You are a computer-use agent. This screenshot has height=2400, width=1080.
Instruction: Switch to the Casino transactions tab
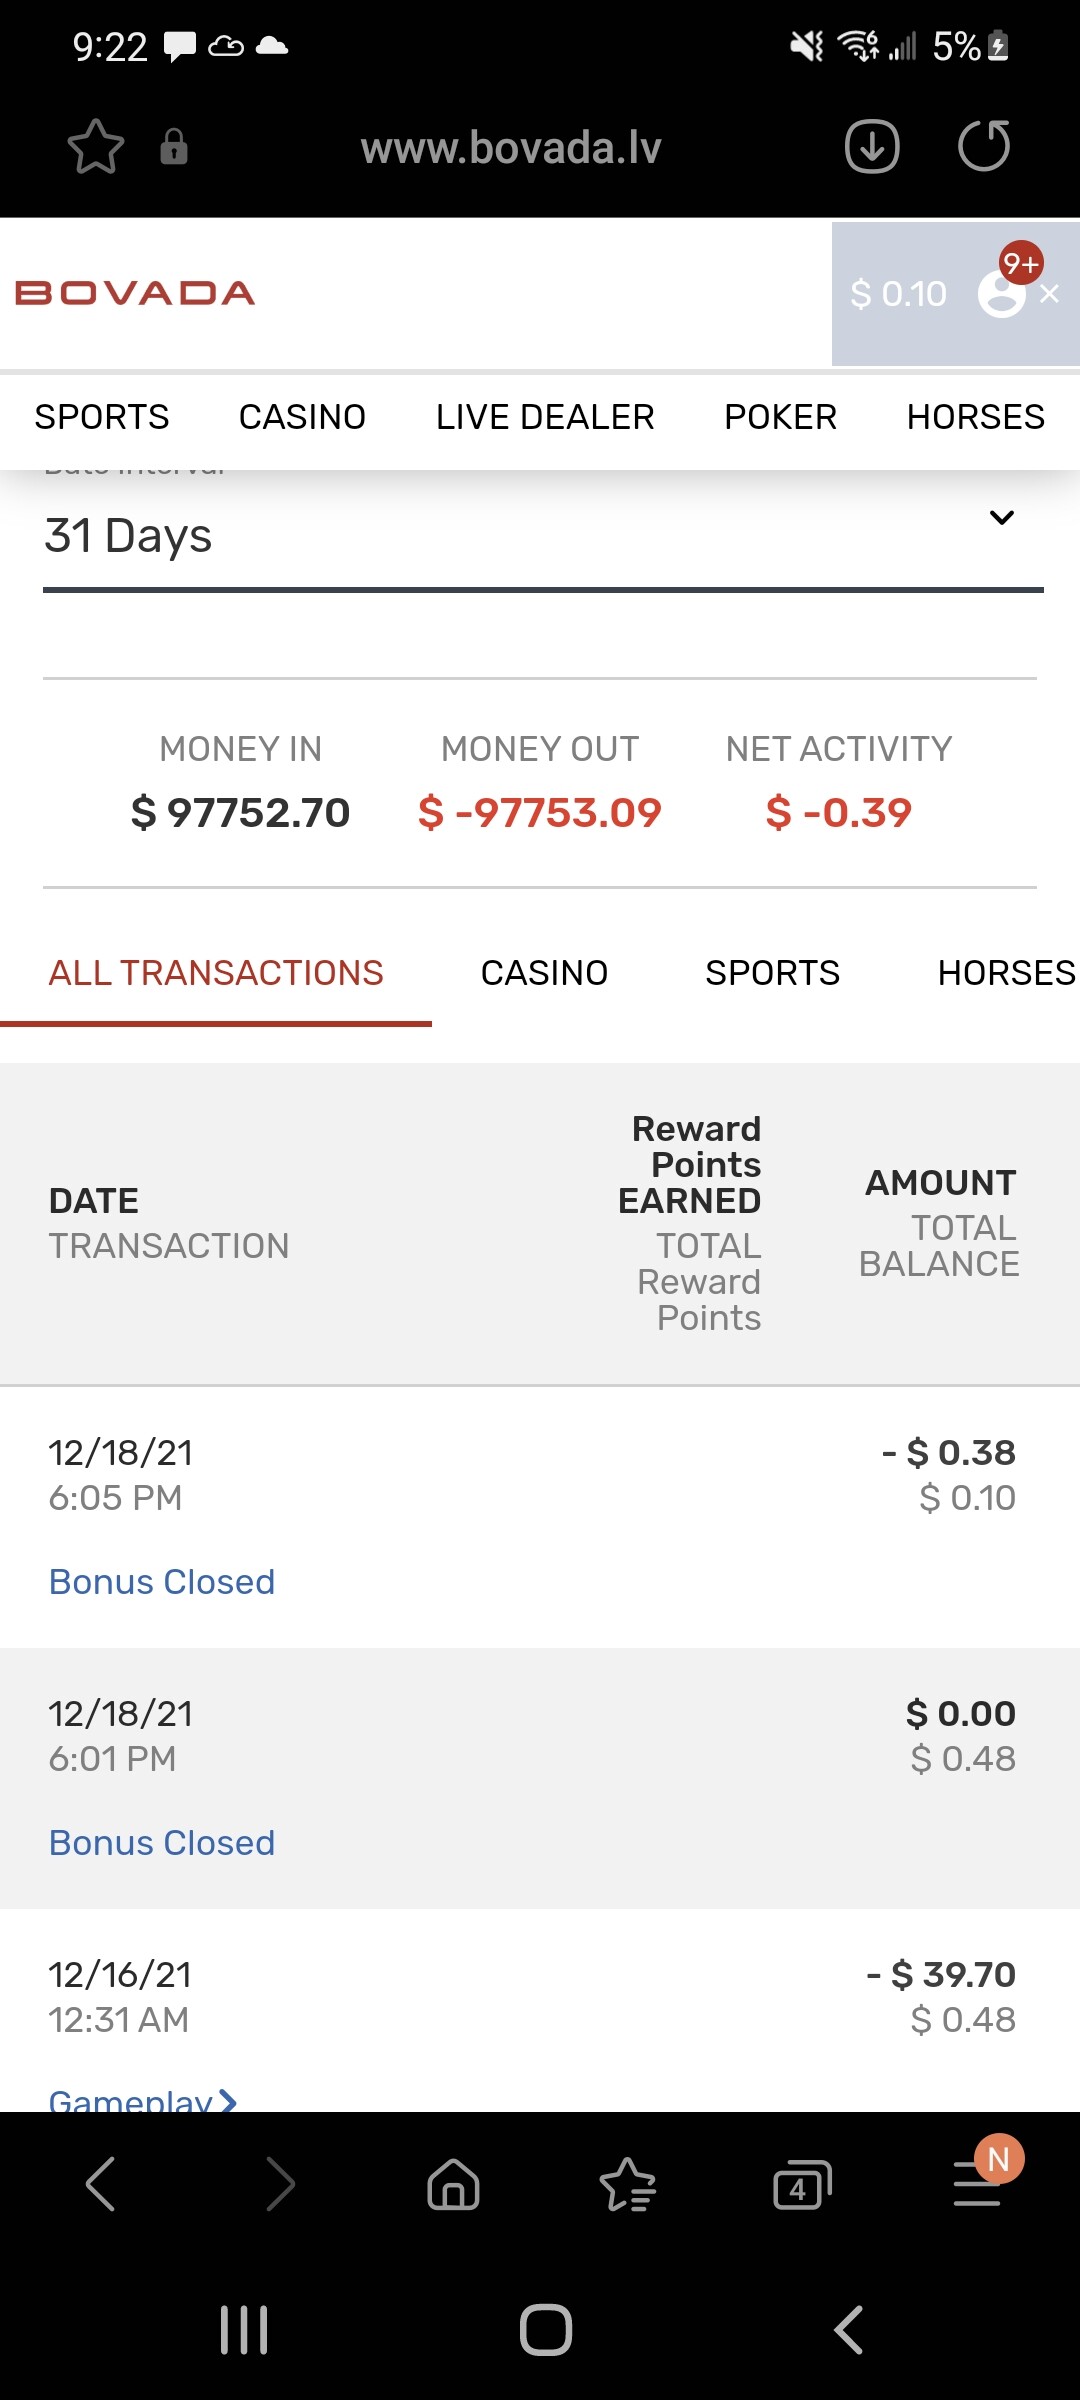pos(544,973)
